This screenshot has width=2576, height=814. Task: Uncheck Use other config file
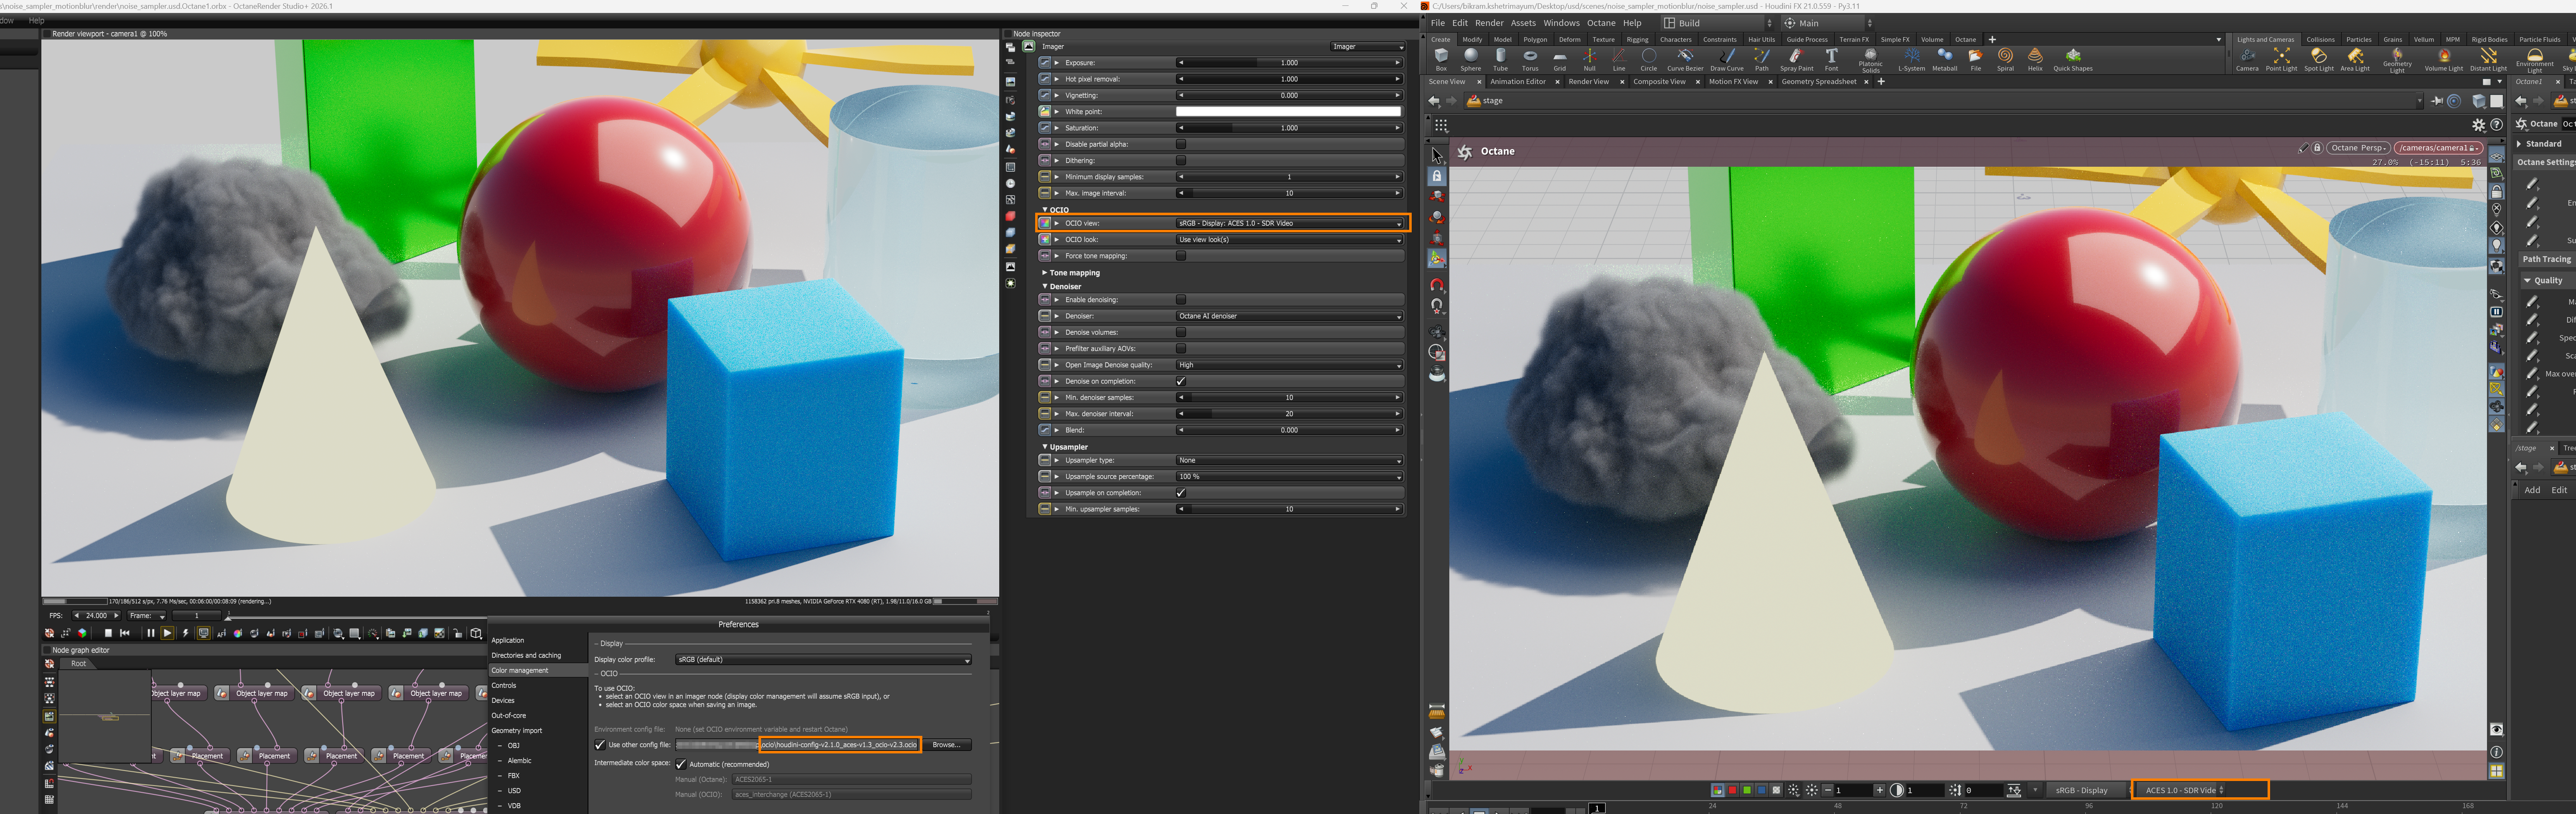[600, 745]
